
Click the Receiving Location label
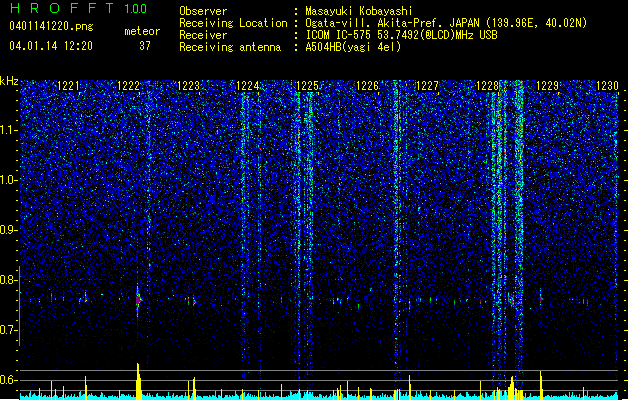coord(233,23)
